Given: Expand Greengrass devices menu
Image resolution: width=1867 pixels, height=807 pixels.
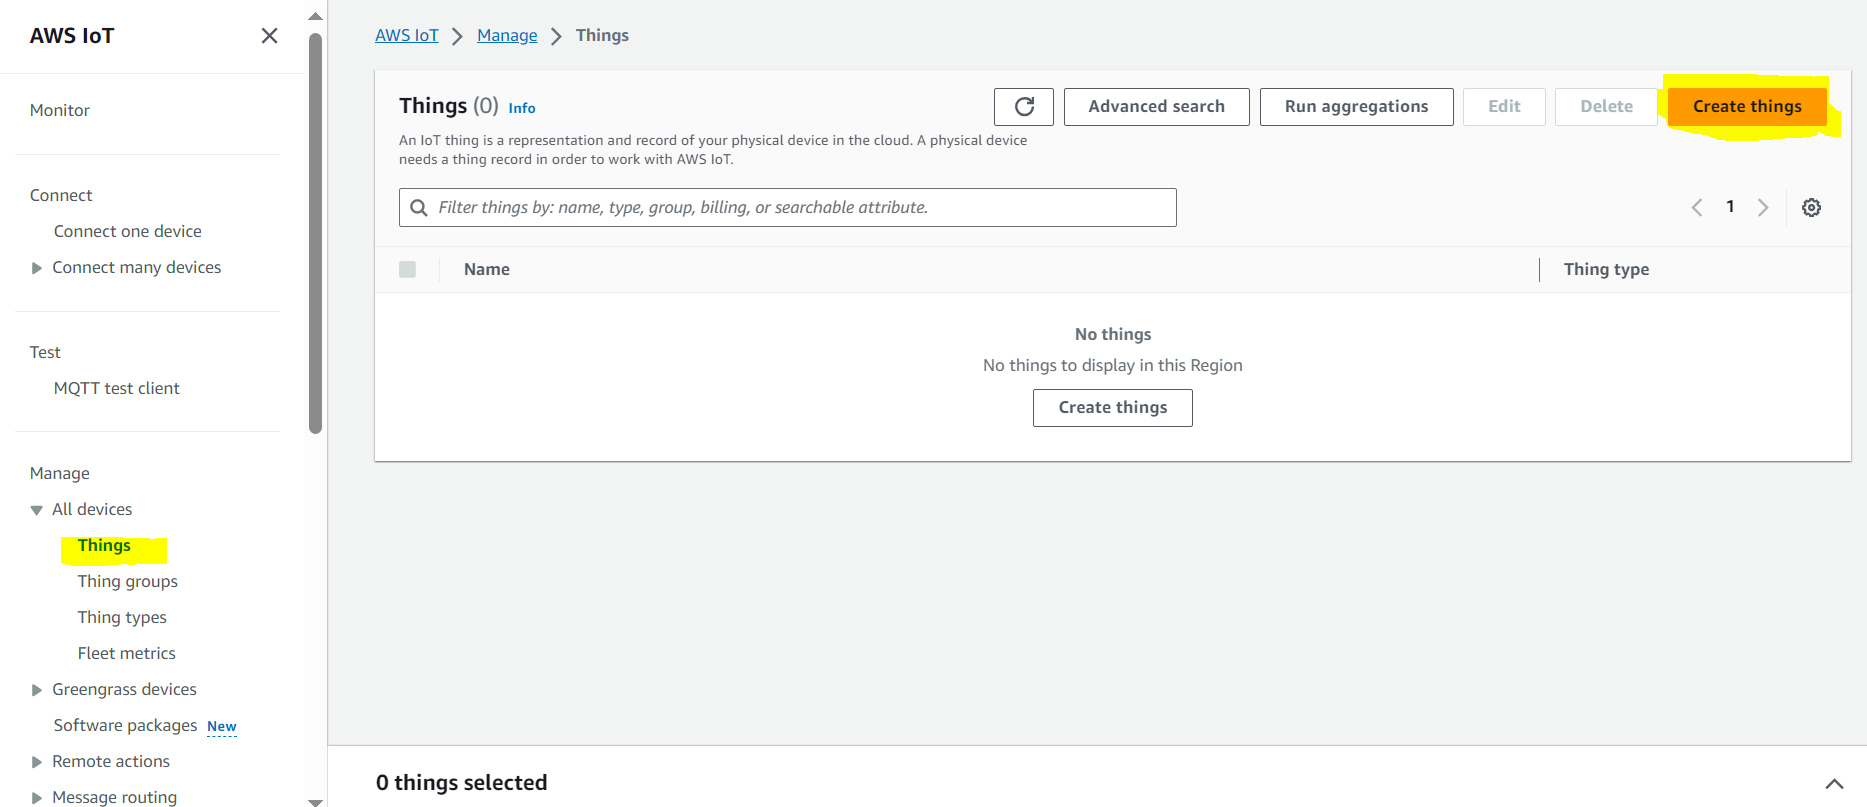Looking at the screenshot, I should pos(37,690).
